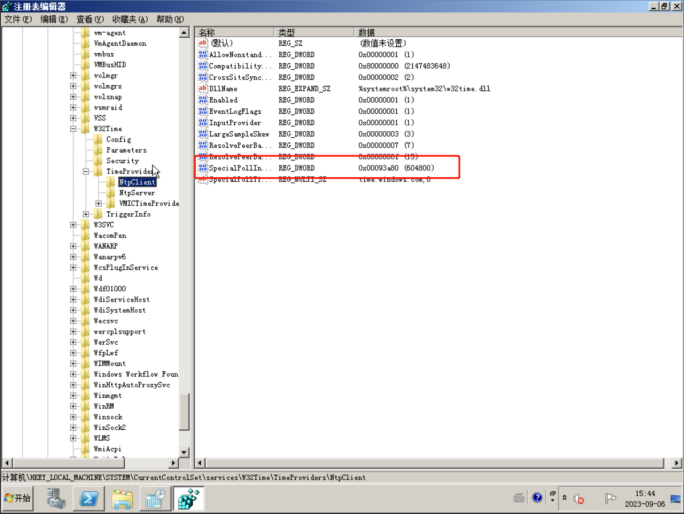The width and height of the screenshot is (684, 514).
Task: Collapse the TimeProviders tree node
Action: [86, 172]
